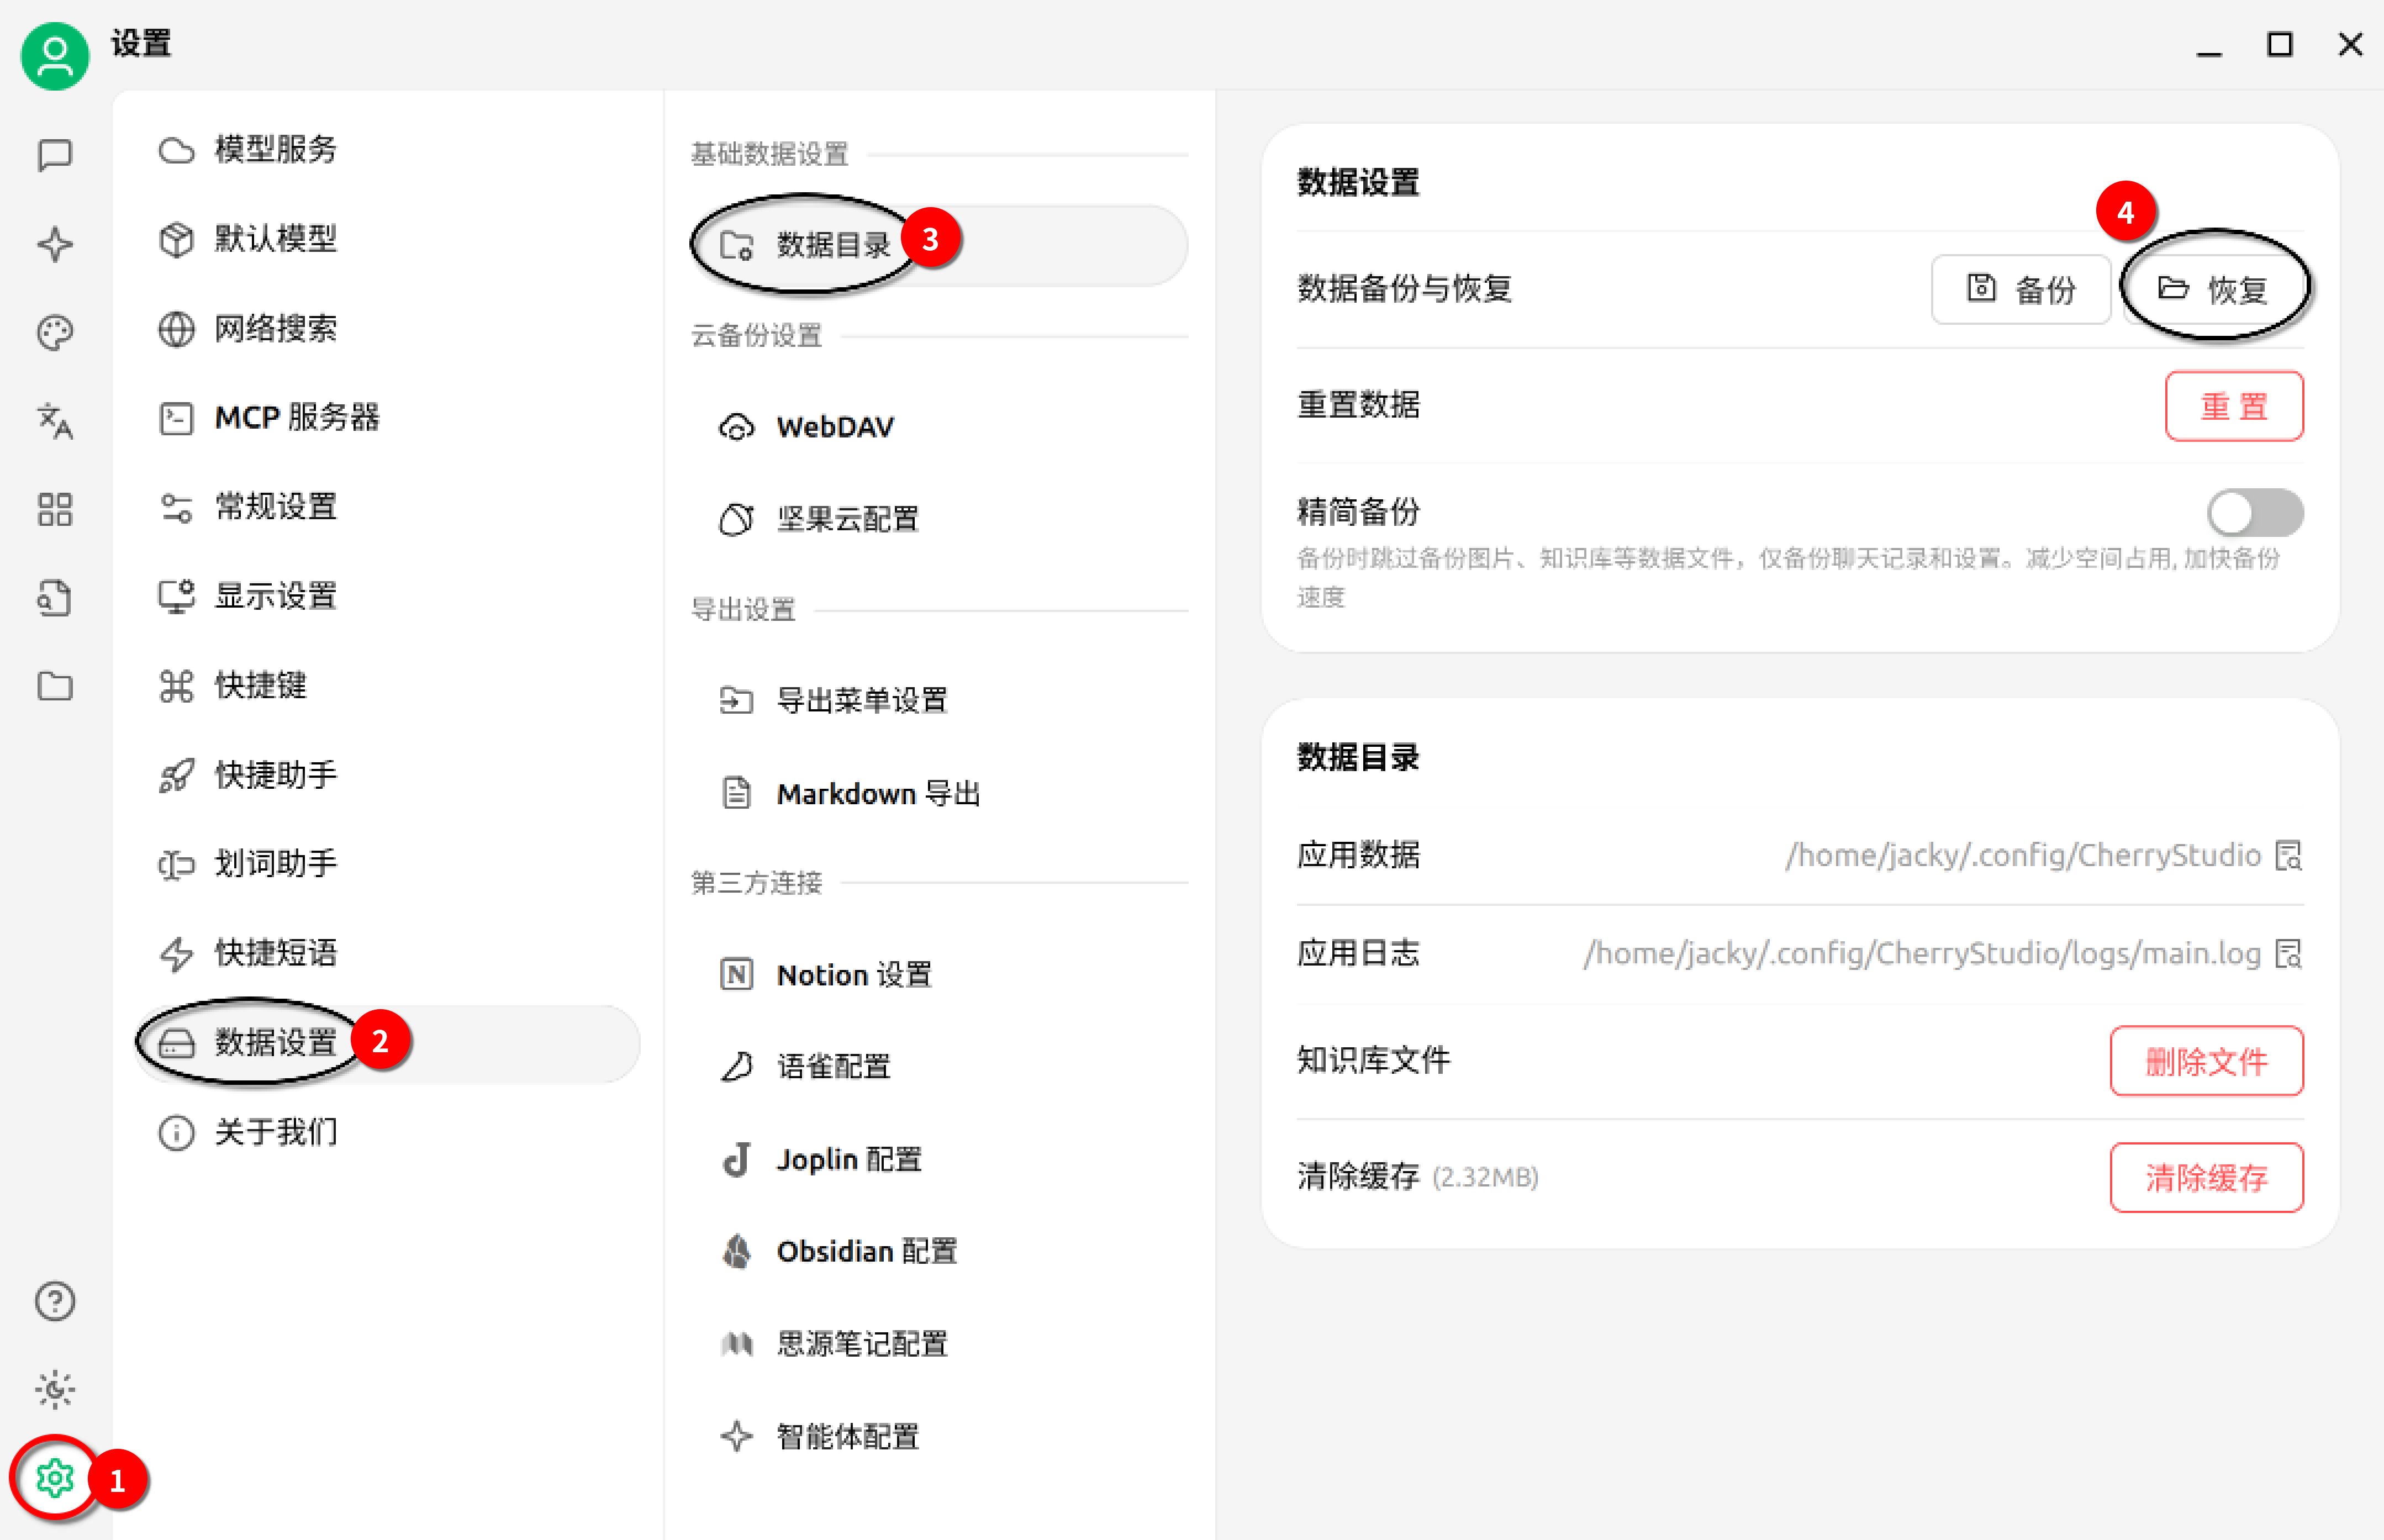Open the mini-apps grid icon

pos(55,509)
